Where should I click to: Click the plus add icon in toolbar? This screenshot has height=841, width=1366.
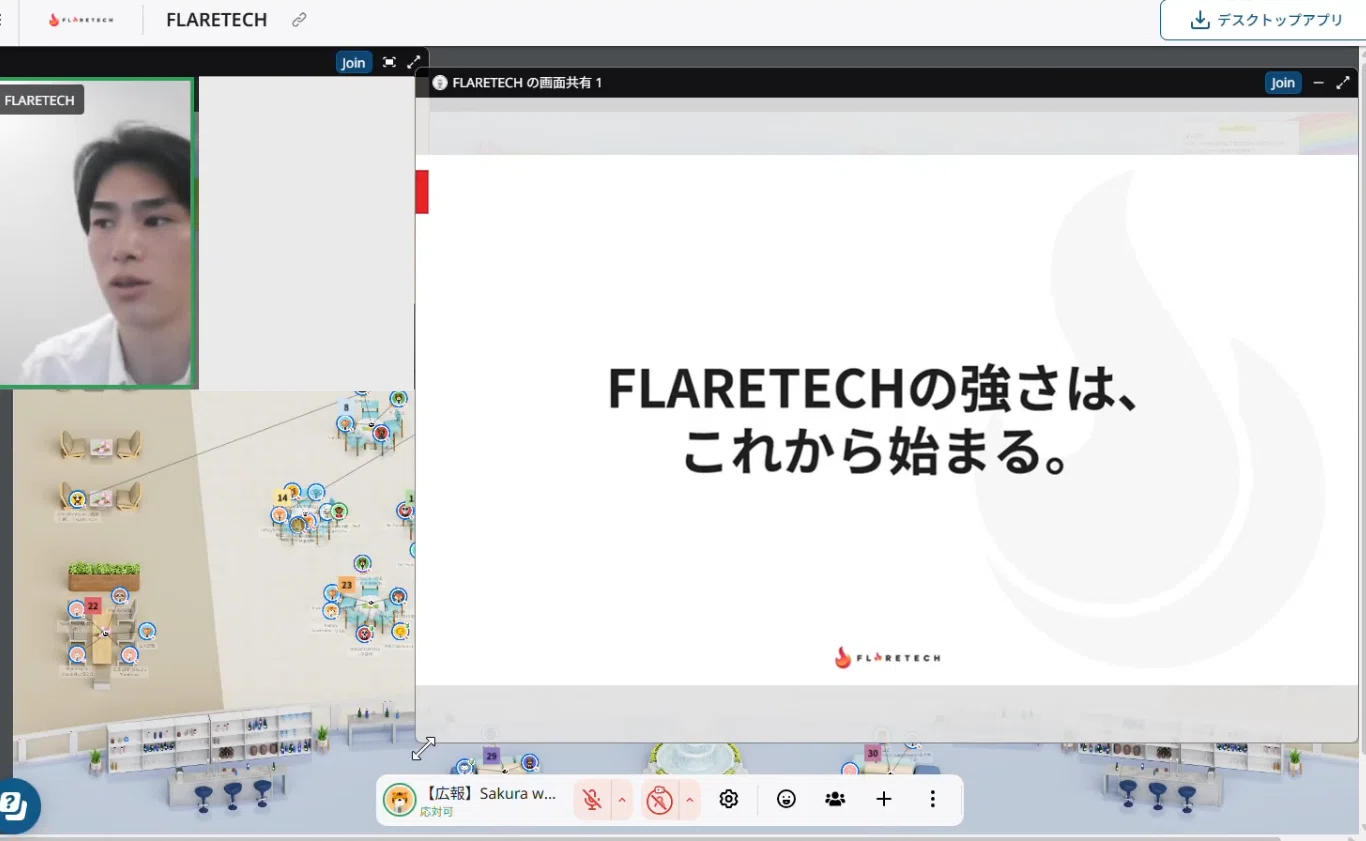[x=883, y=799]
